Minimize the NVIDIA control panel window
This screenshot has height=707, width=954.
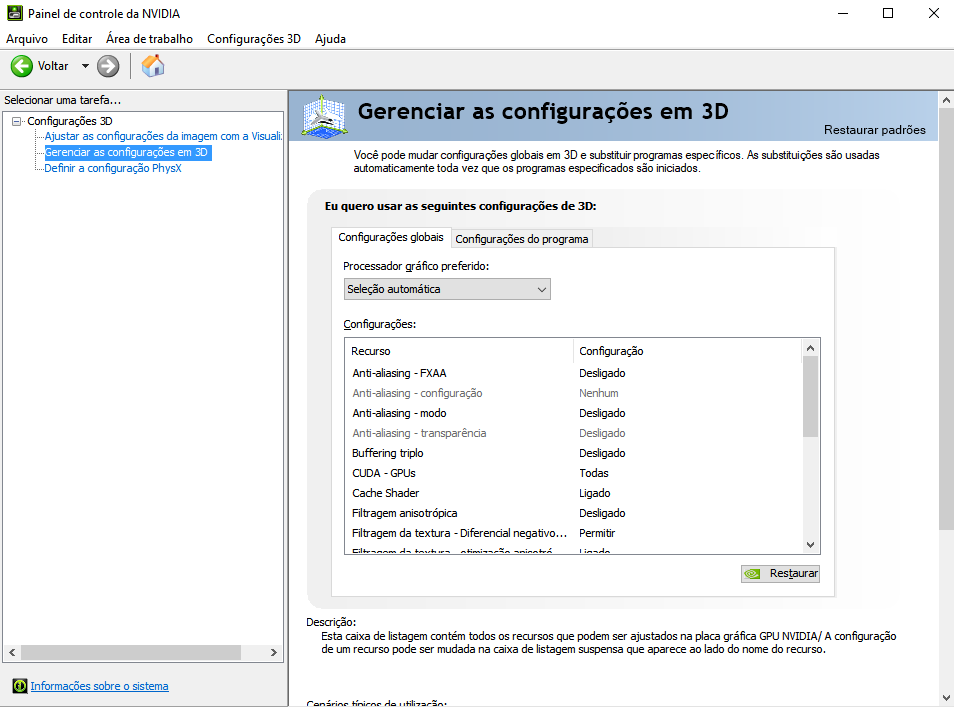pos(843,13)
